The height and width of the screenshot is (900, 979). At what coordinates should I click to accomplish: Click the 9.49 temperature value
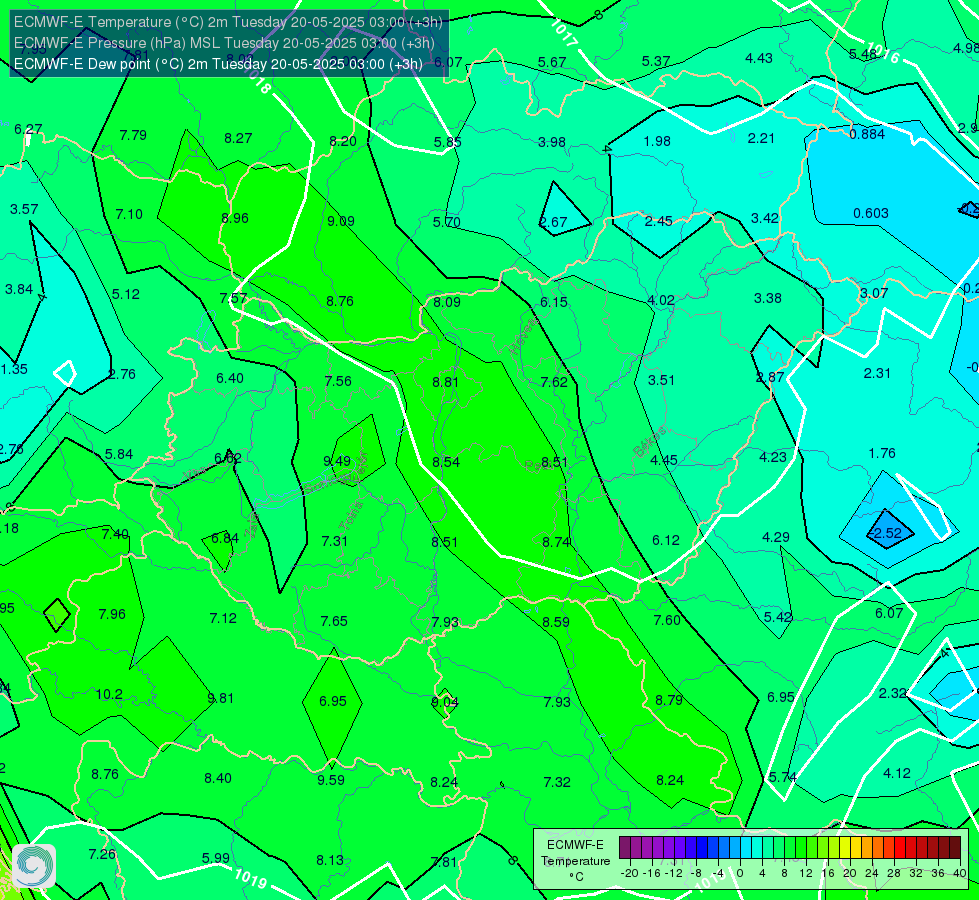click(x=337, y=461)
